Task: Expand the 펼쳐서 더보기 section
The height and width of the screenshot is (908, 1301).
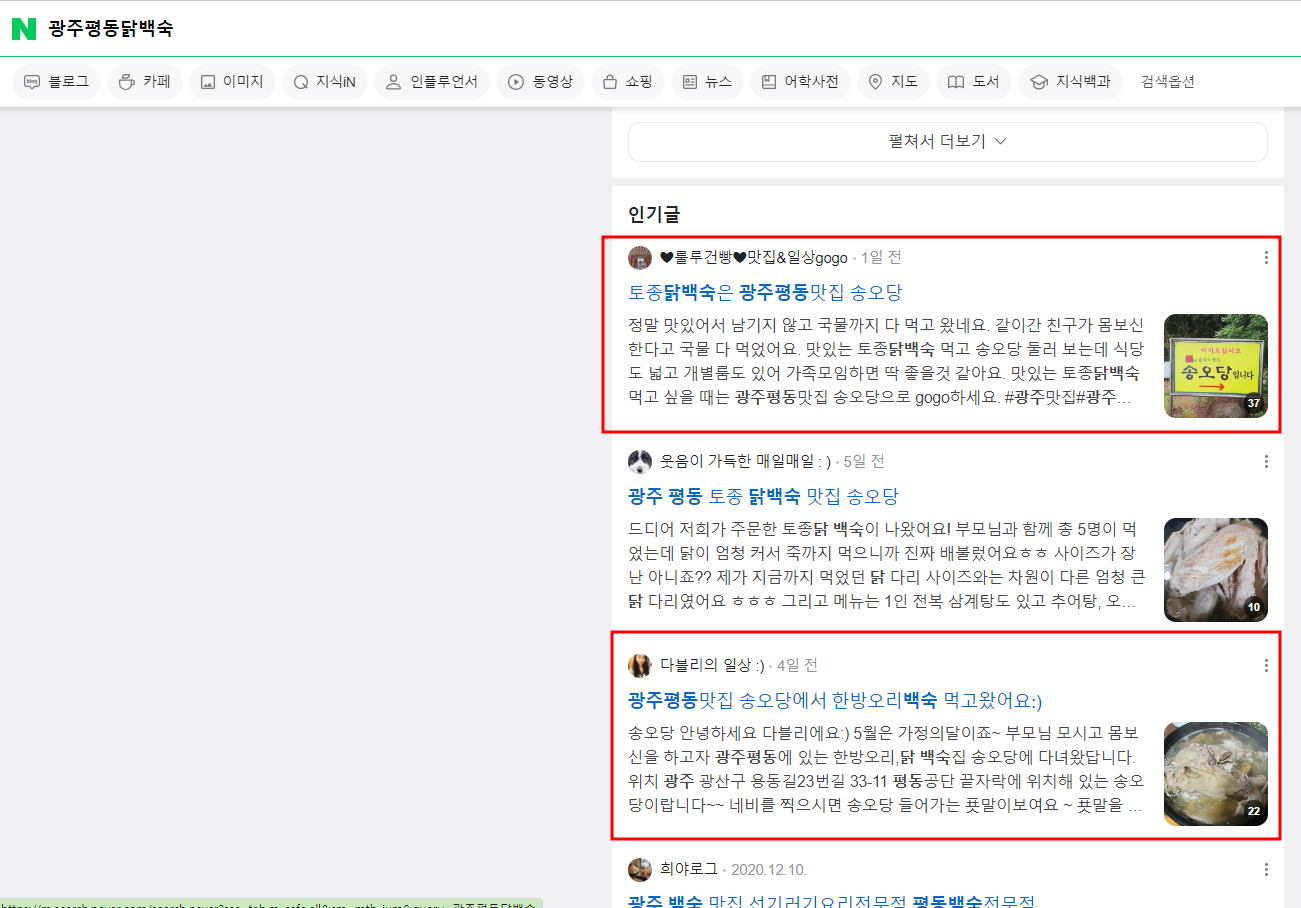Action: pos(947,142)
